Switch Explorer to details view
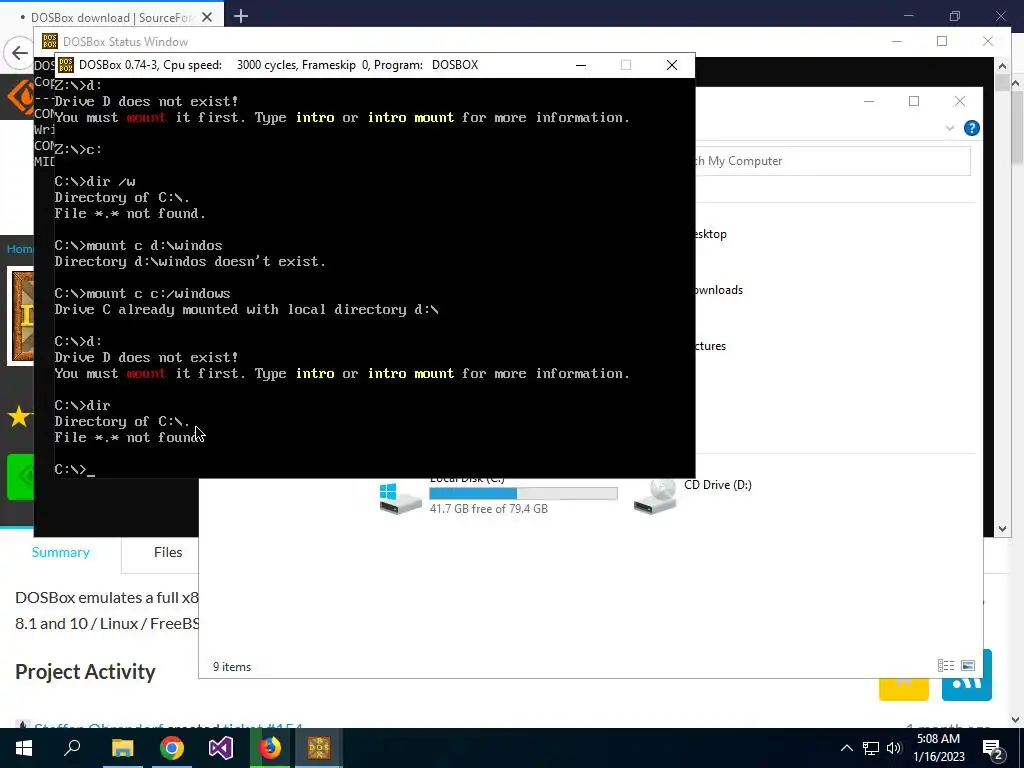The height and width of the screenshot is (768, 1024). click(x=946, y=665)
